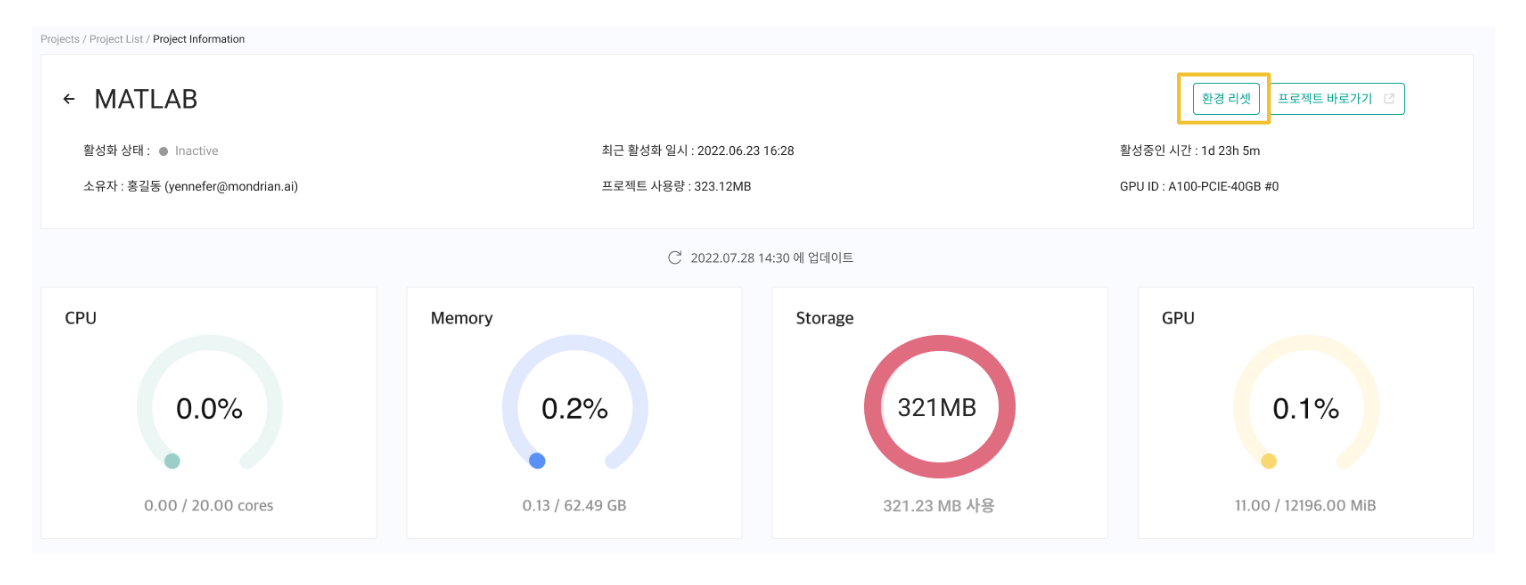
Task: Click the refresh icon next to update time
Action: point(674,258)
